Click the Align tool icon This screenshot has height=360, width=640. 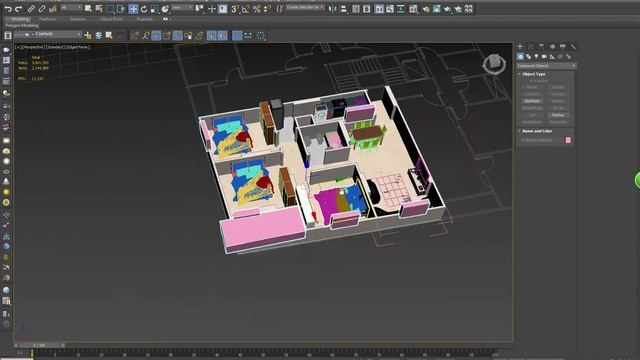(x=343, y=9)
